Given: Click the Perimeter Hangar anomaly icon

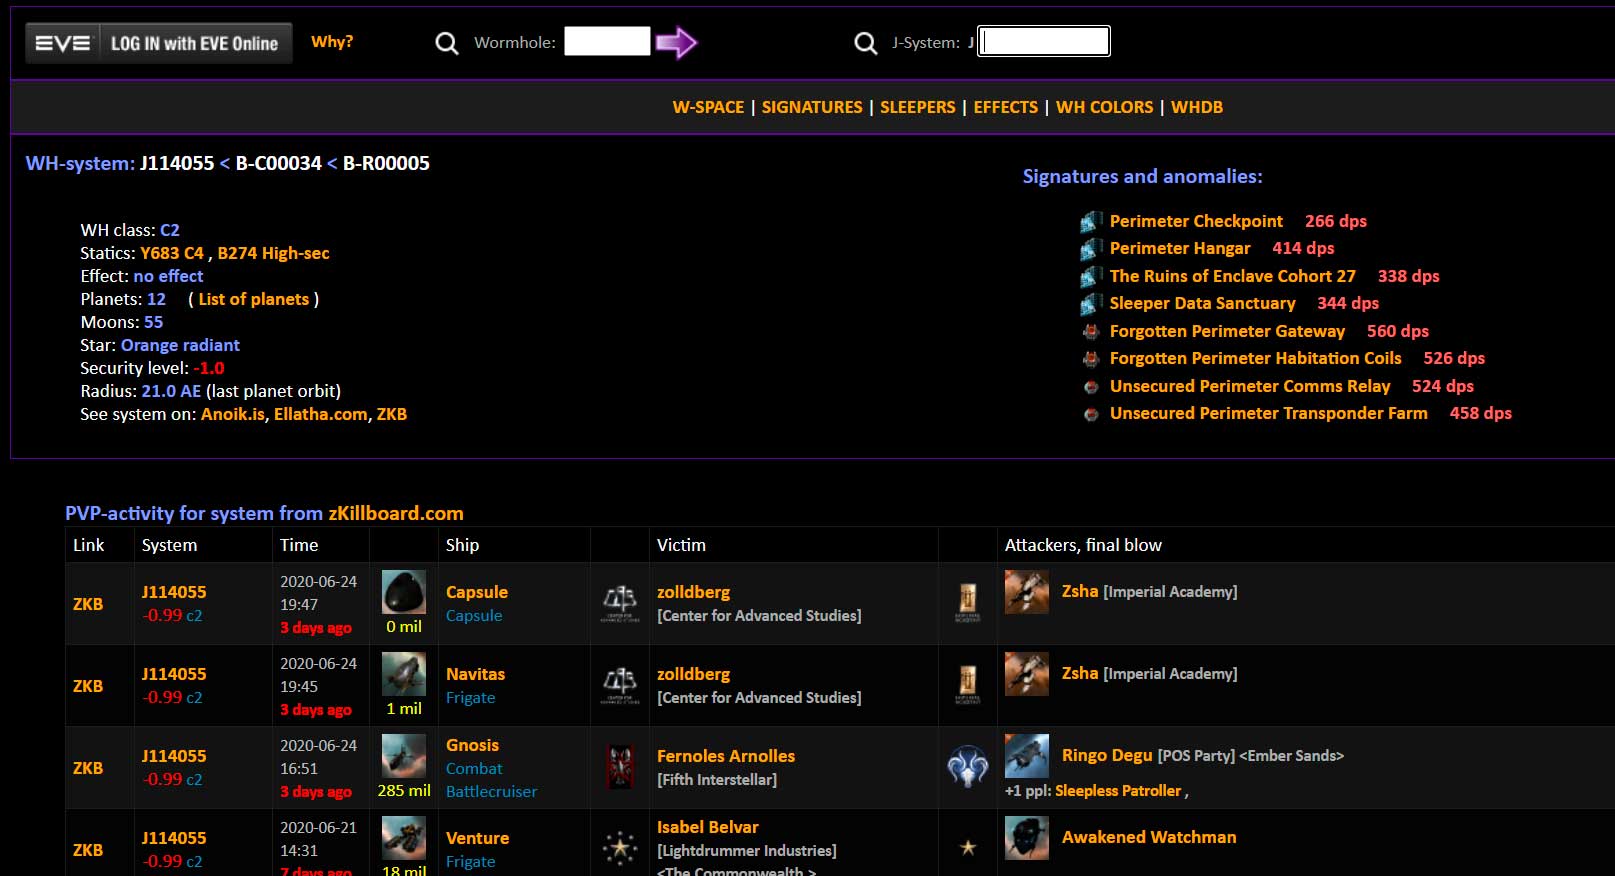Looking at the screenshot, I should (1091, 248).
